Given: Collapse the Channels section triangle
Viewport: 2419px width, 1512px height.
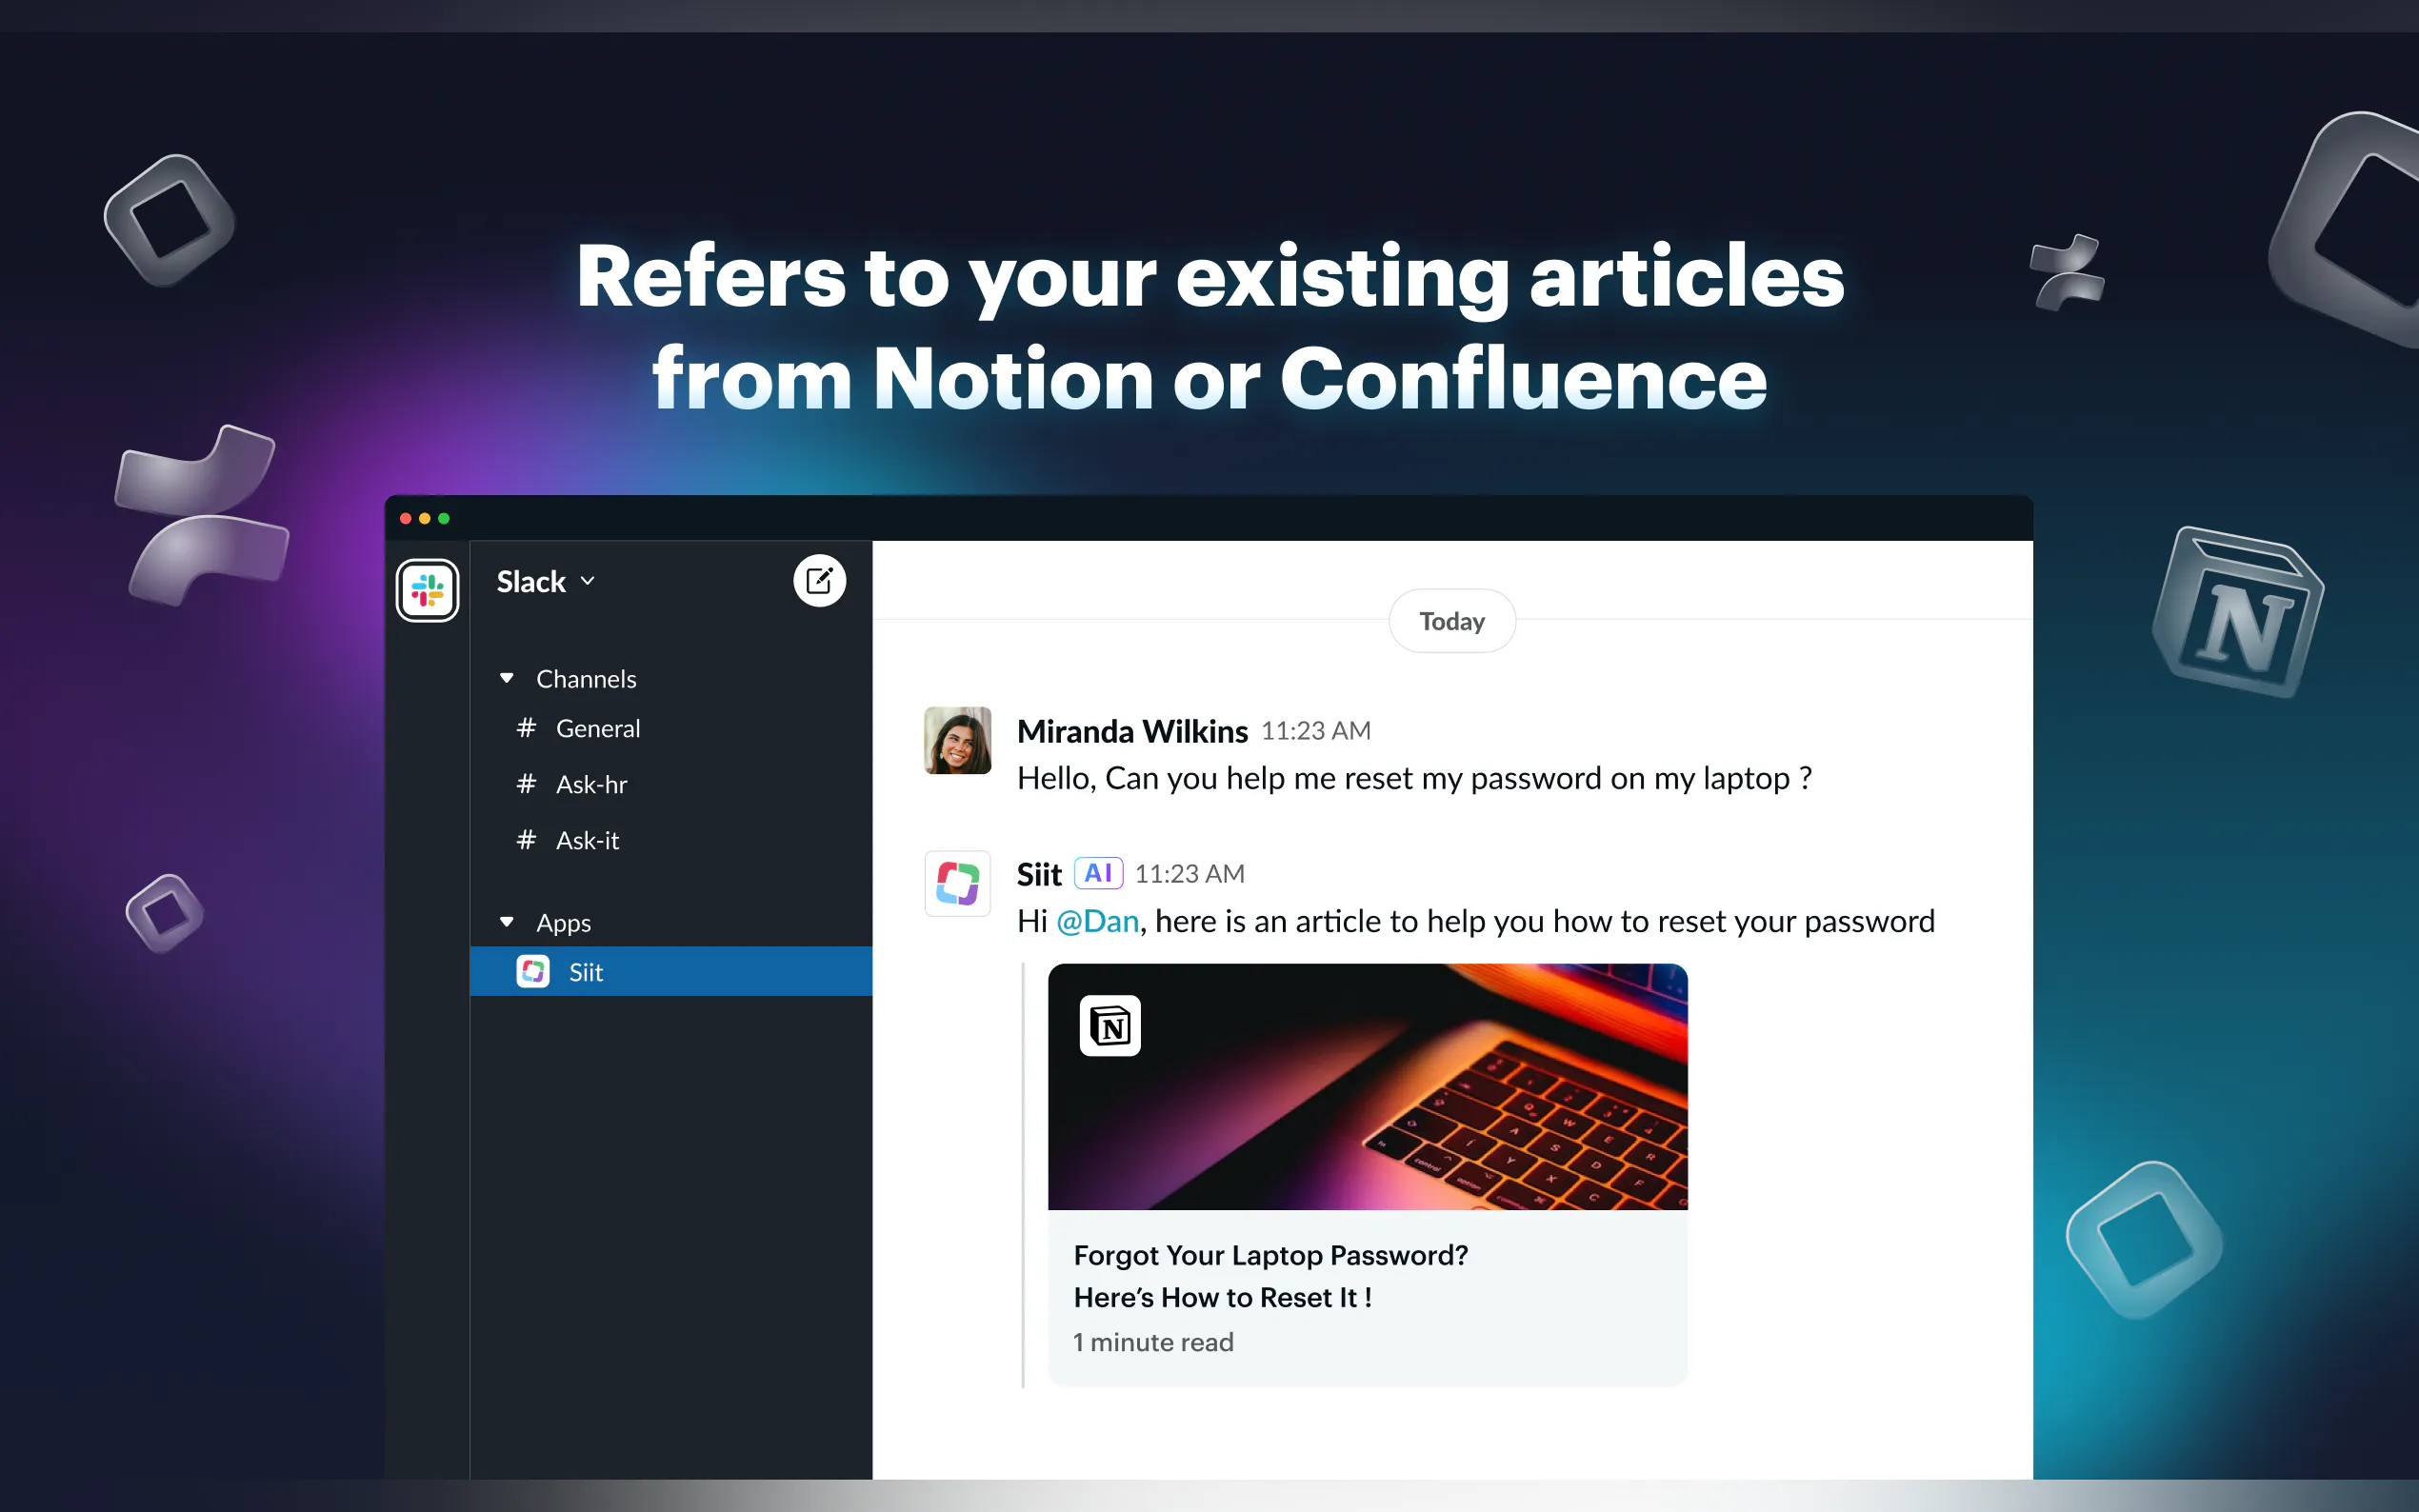Looking at the screenshot, I should tap(507, 678).
